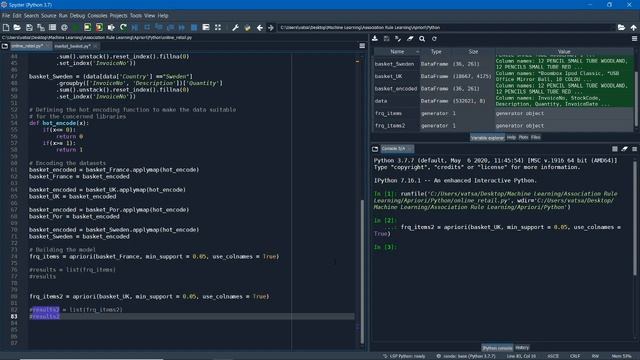This screenshot has width=640, height=360.
Task: Switch to the History tab
Action: 522,348
